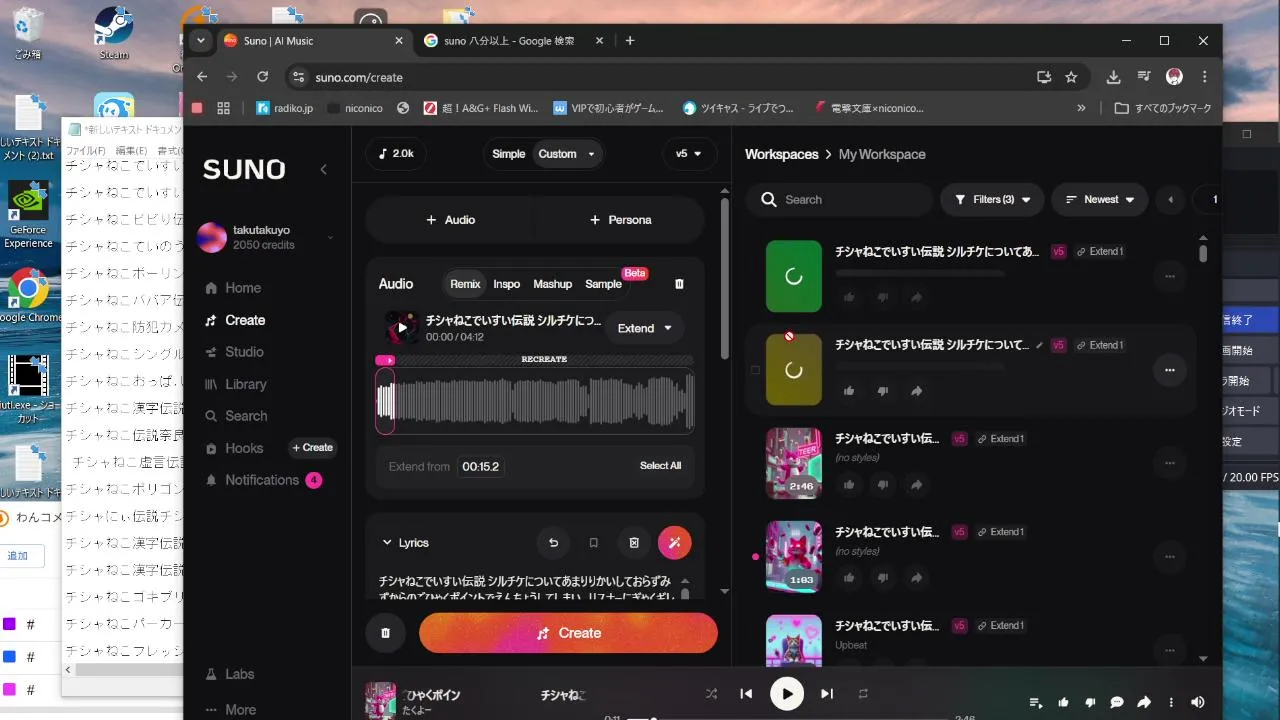The height and width of the screenshot is (720, 1280).
Task: Switch to Simple mode
Action: click(x=509, y=154)
